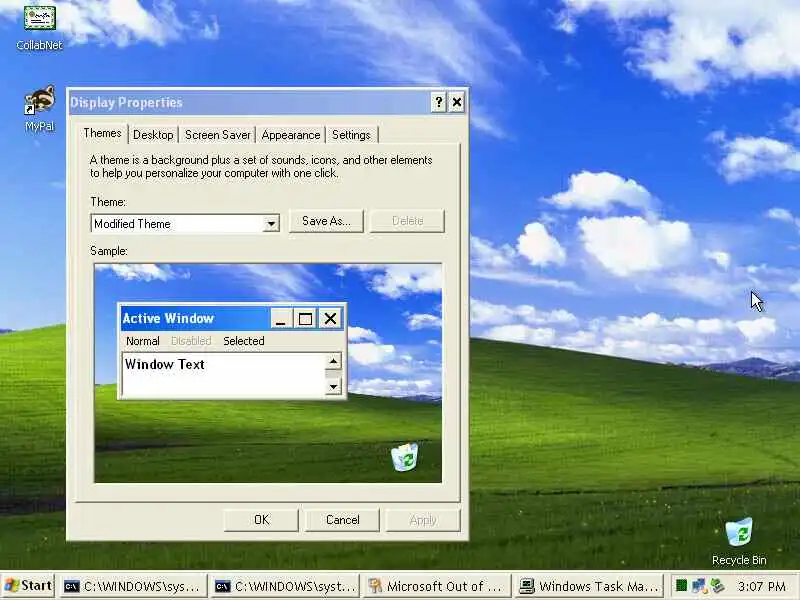Open the Settings tab
The height and width of the screenshot is (600, 800).
point(351,135)
